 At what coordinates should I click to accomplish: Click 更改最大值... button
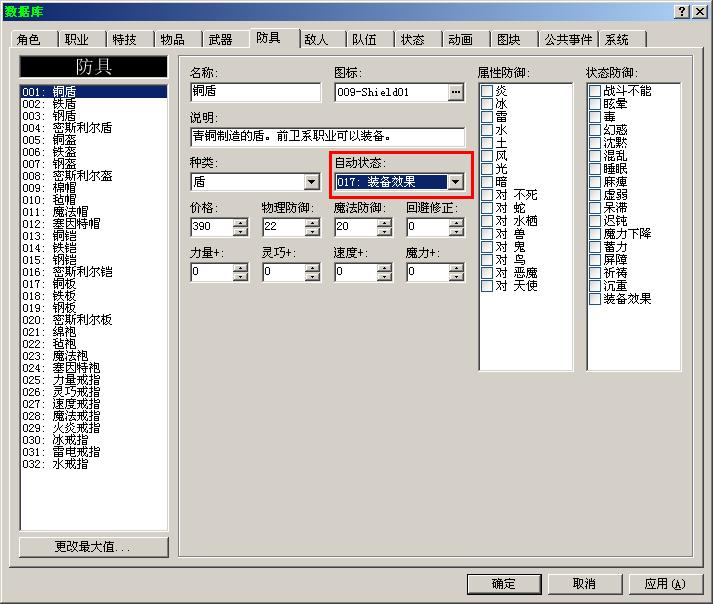(x=93, y=547)
